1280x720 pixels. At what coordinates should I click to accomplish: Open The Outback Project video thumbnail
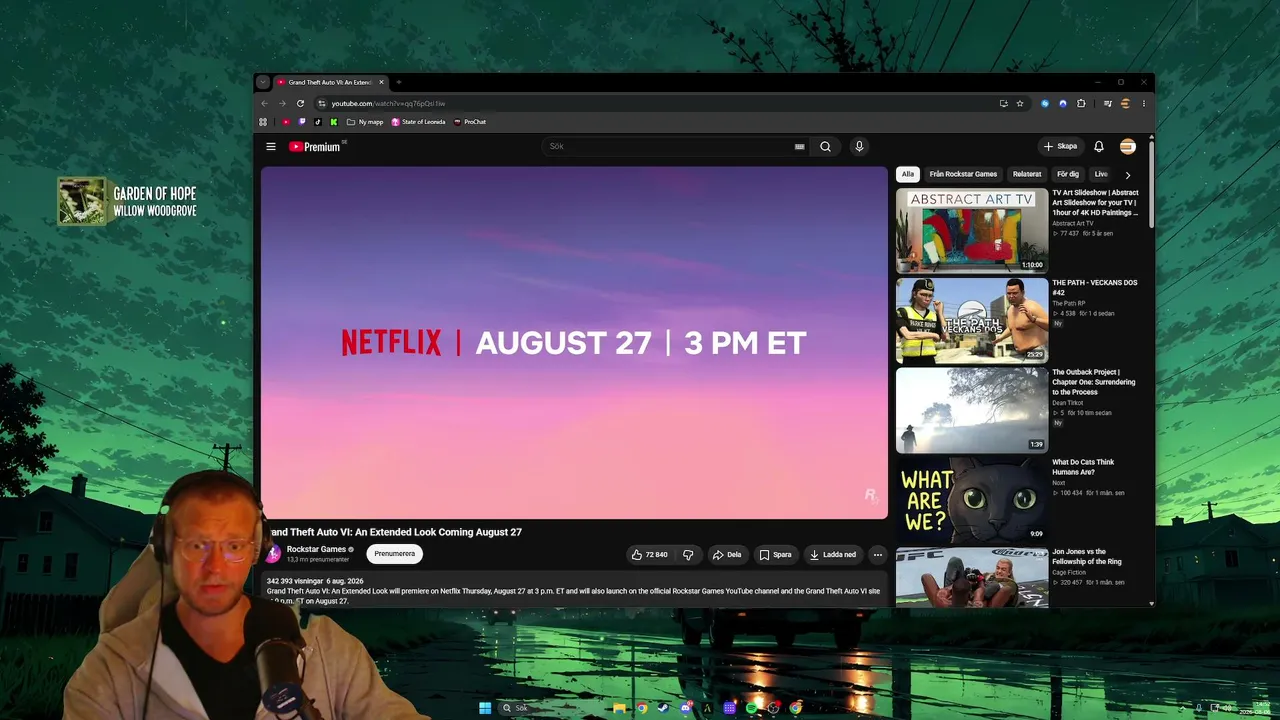click(972, 411)
